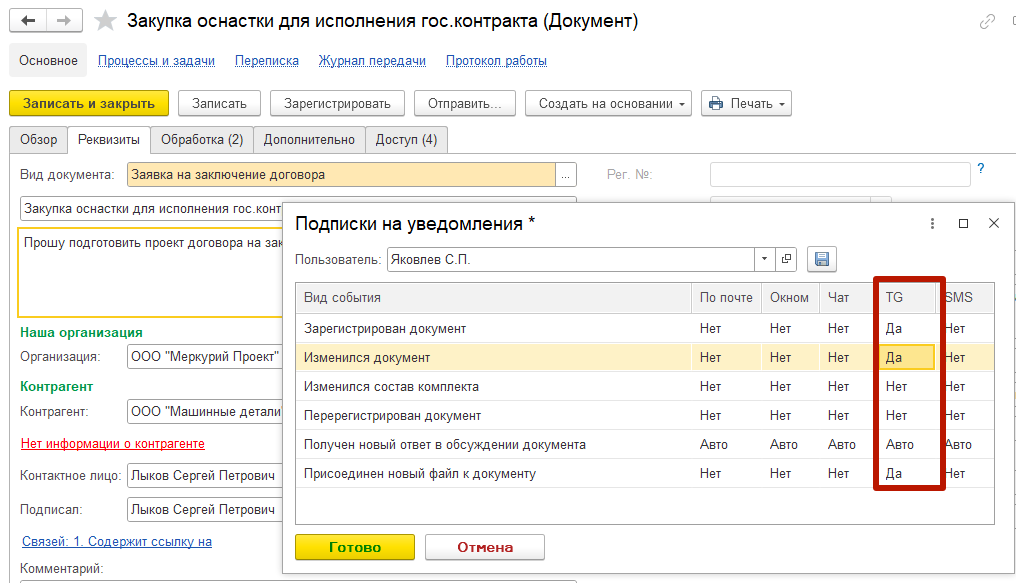Open the Связей: 1. Содержит ссылку на link

(117, 542)
